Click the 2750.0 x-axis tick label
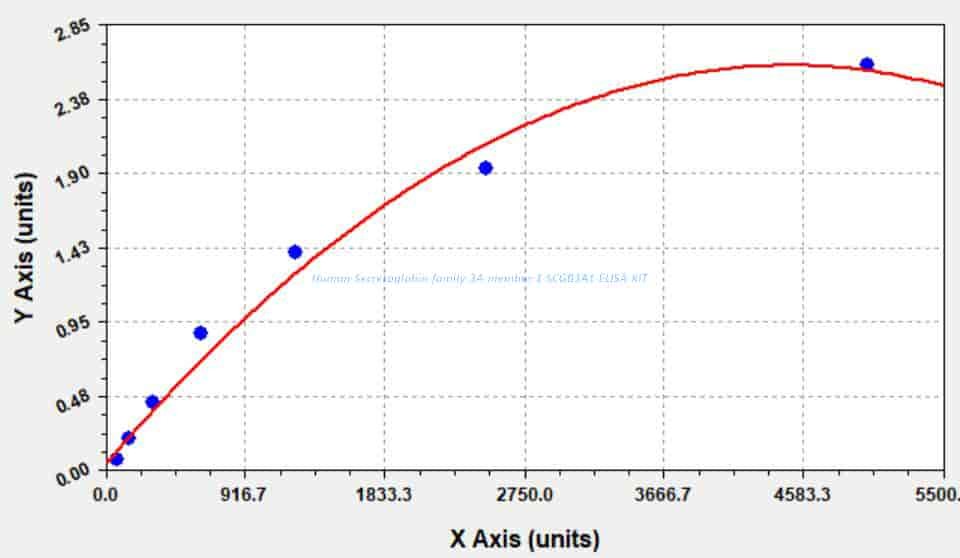960x558 pixels. (524, 494)
